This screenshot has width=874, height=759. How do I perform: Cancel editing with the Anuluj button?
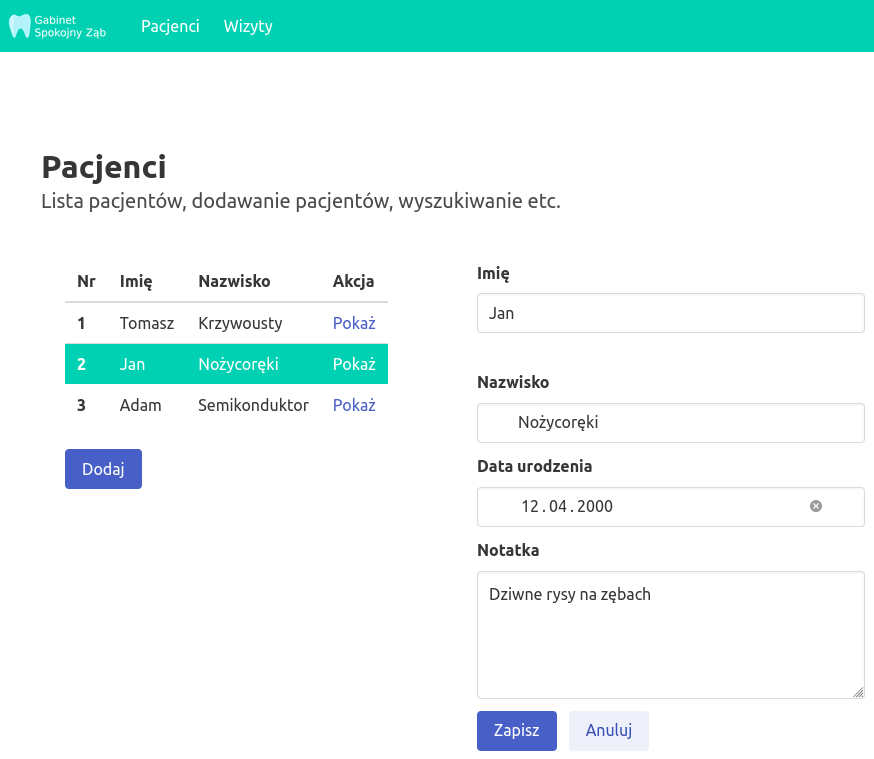point(609,730)
